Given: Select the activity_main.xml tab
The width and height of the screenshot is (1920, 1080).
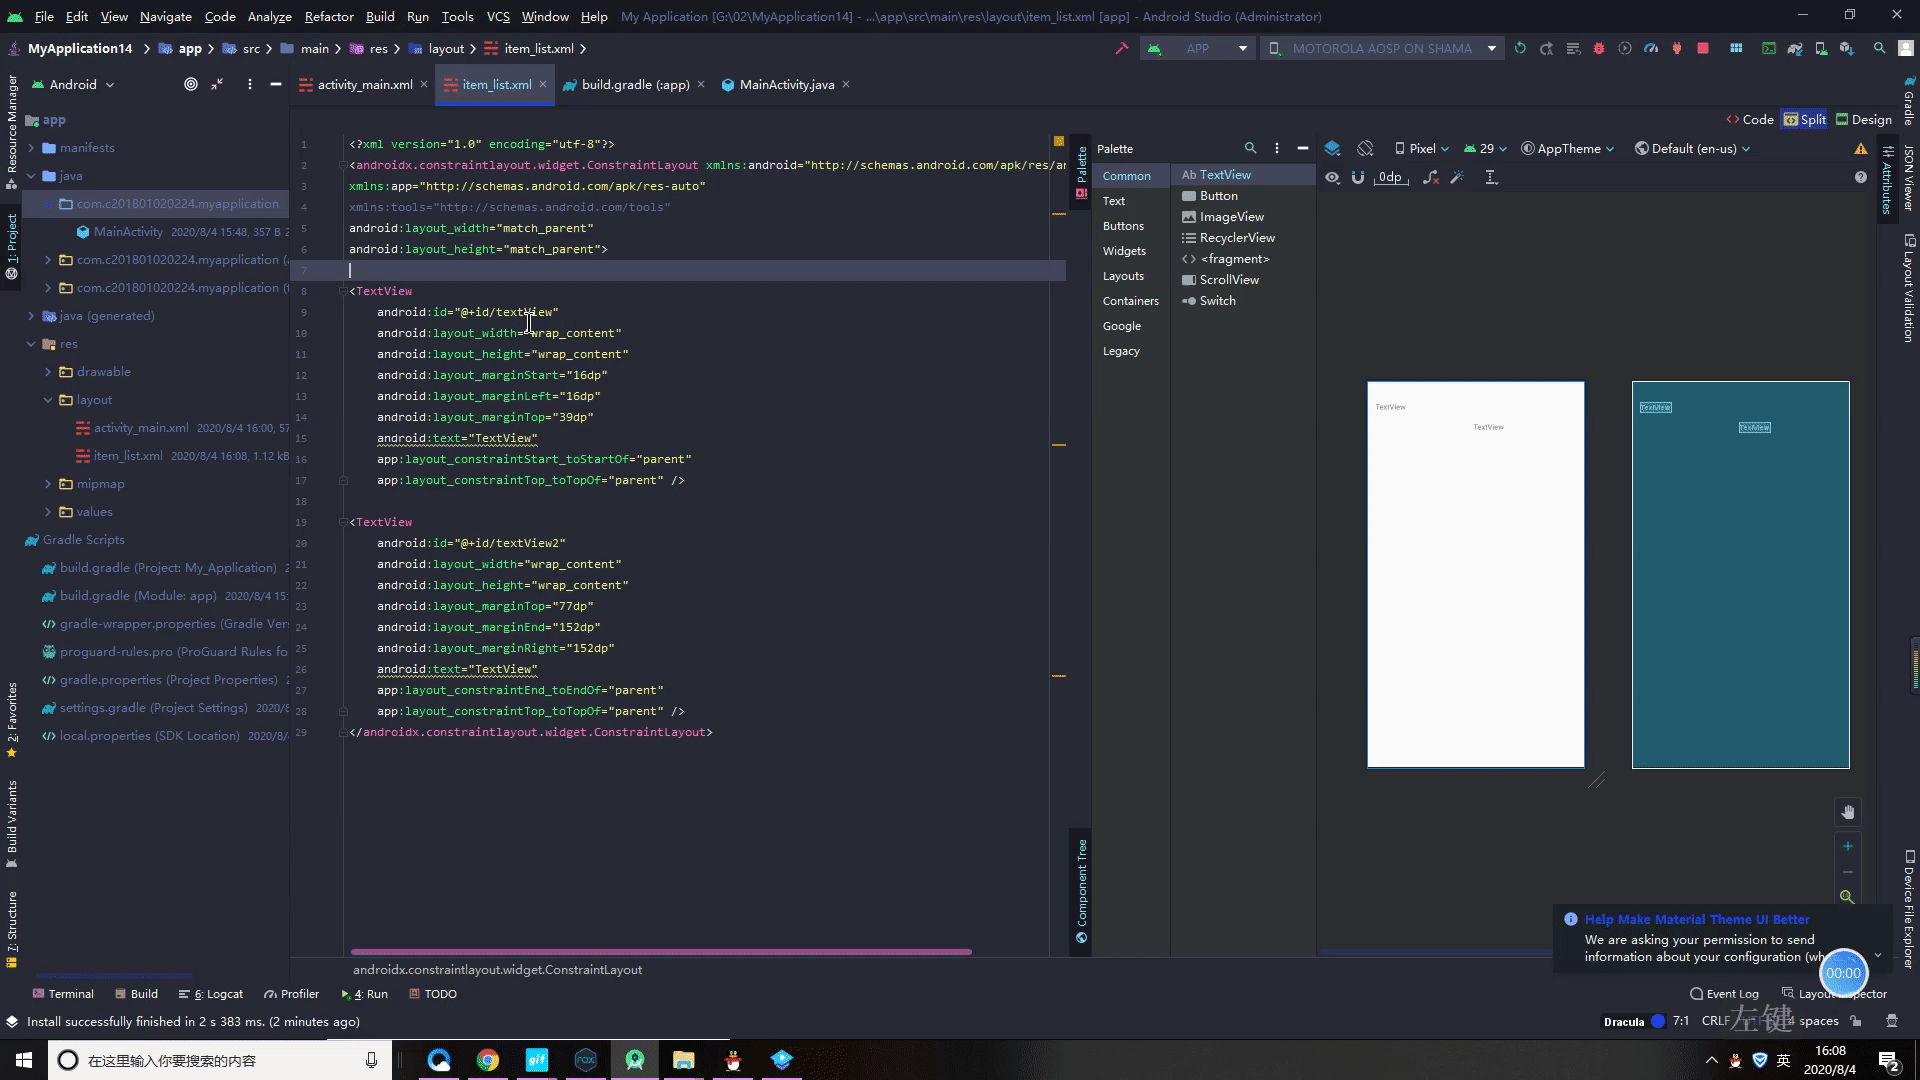Looking at the screenshot, I should (x=365, y=84).
